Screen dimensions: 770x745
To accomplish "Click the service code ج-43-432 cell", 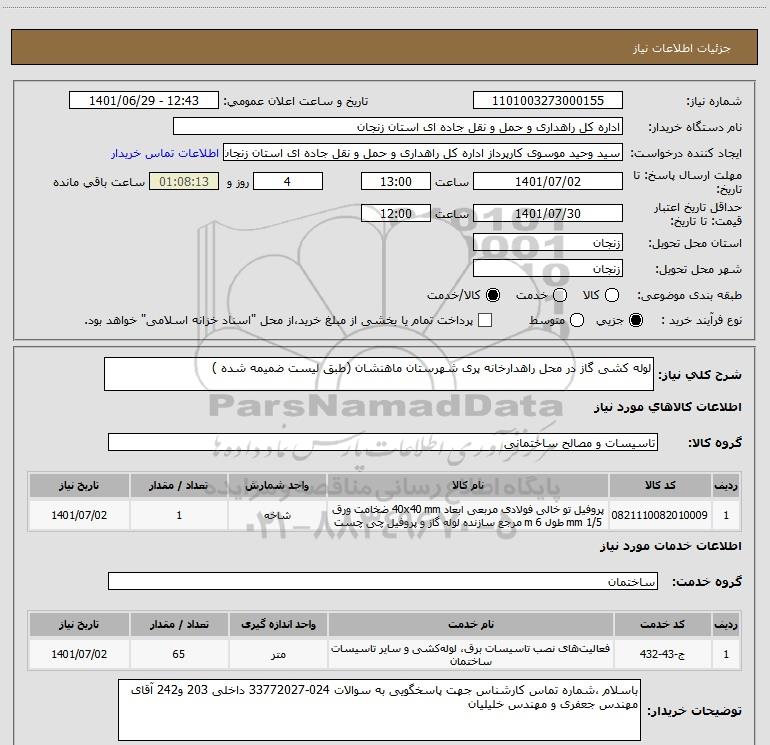I will [662, 654].
